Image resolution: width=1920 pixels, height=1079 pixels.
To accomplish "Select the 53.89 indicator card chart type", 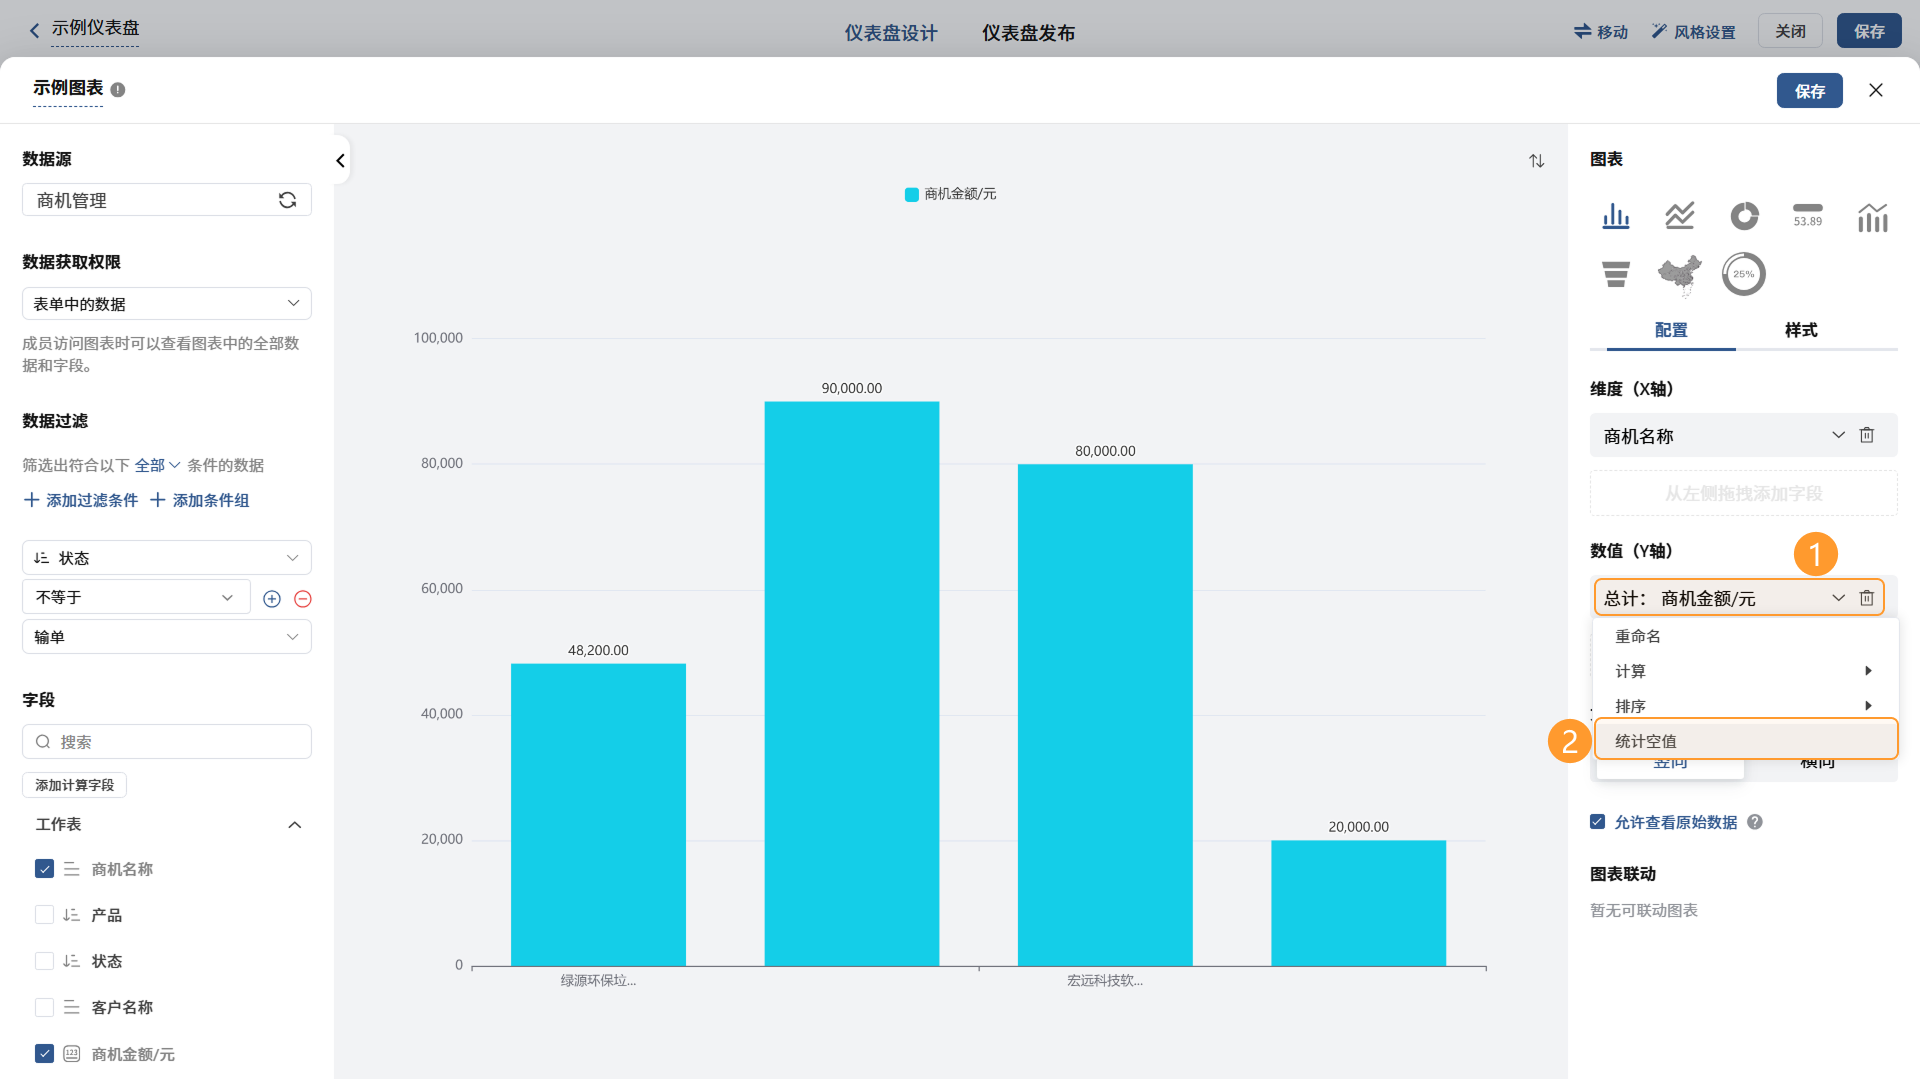I will [1808, 216].
